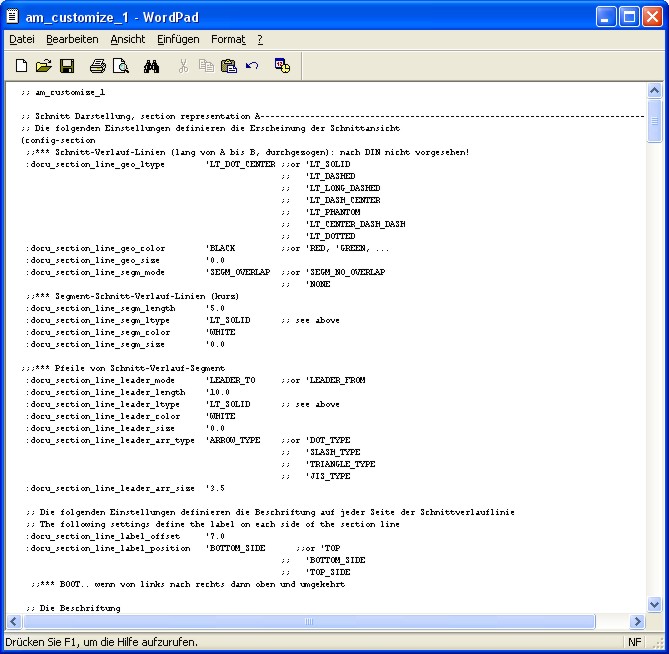Image resolution: width=669 pixels, height=654 pixels.
Task: Click the horizontal scrollbar thumb
Action: (x=308, y=621)
